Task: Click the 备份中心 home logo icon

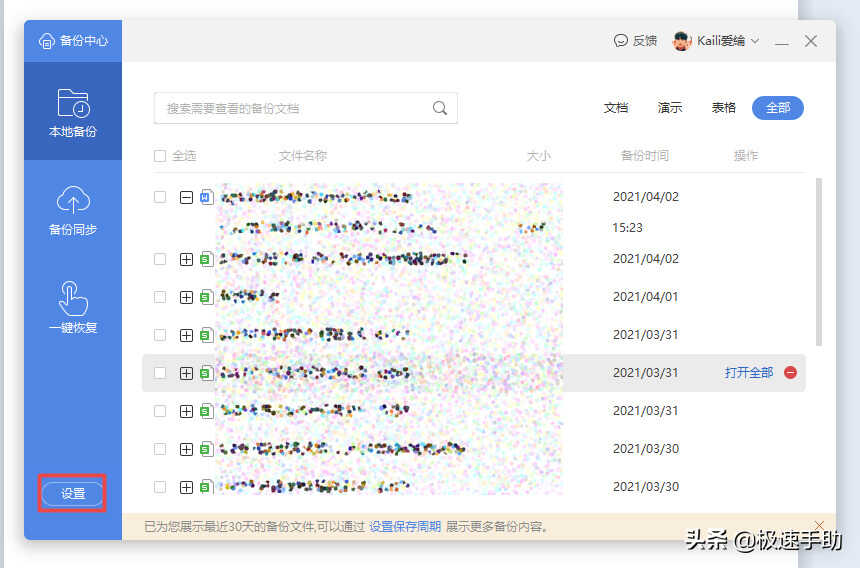Action: pyautogui.click(x=47, y=41)
